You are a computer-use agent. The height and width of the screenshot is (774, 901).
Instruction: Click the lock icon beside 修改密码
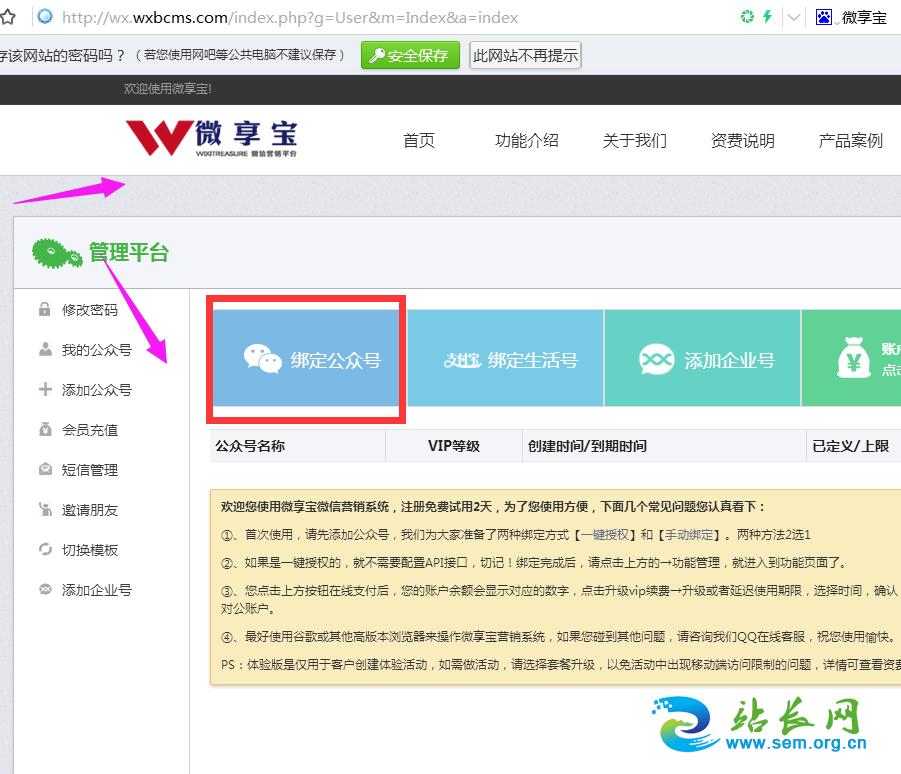tap(44, 309)
